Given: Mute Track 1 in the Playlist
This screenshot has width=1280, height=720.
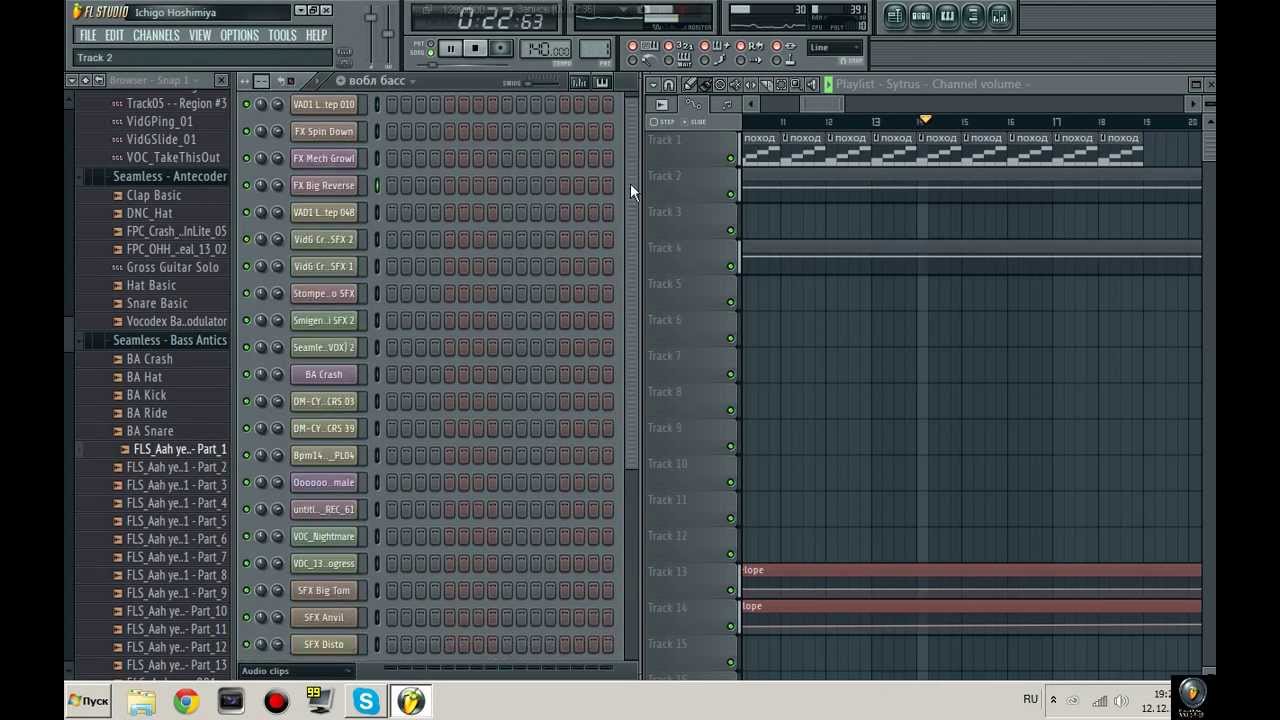Looking at the screenshot, I should coord(730,158).
